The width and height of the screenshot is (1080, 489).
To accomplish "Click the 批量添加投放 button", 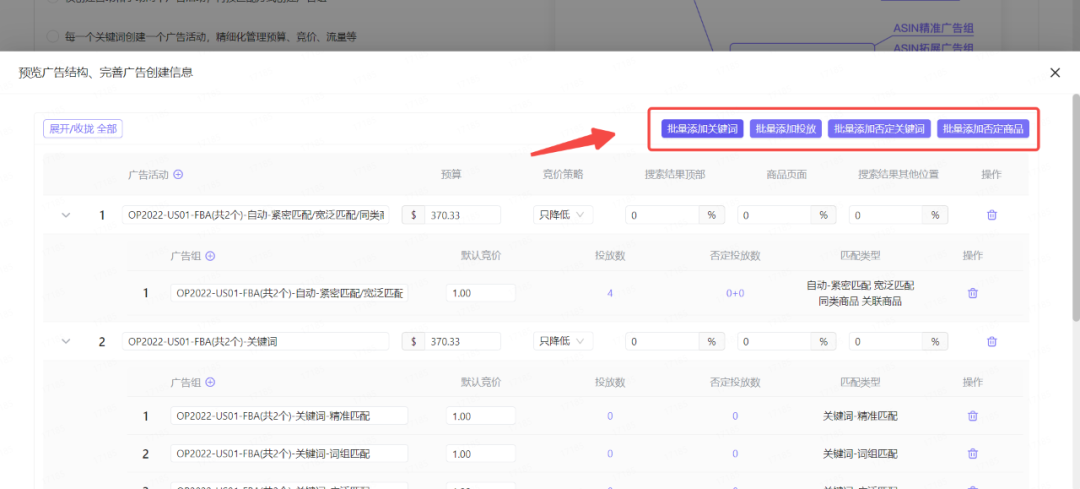I will coord(786,129).
